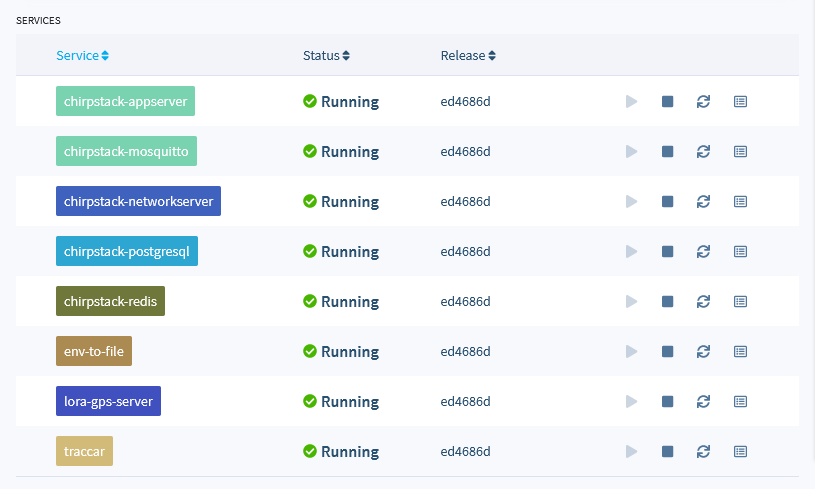
Task: Restart the chirpstack-mosquitto service
Action: (x=703, y=151)
